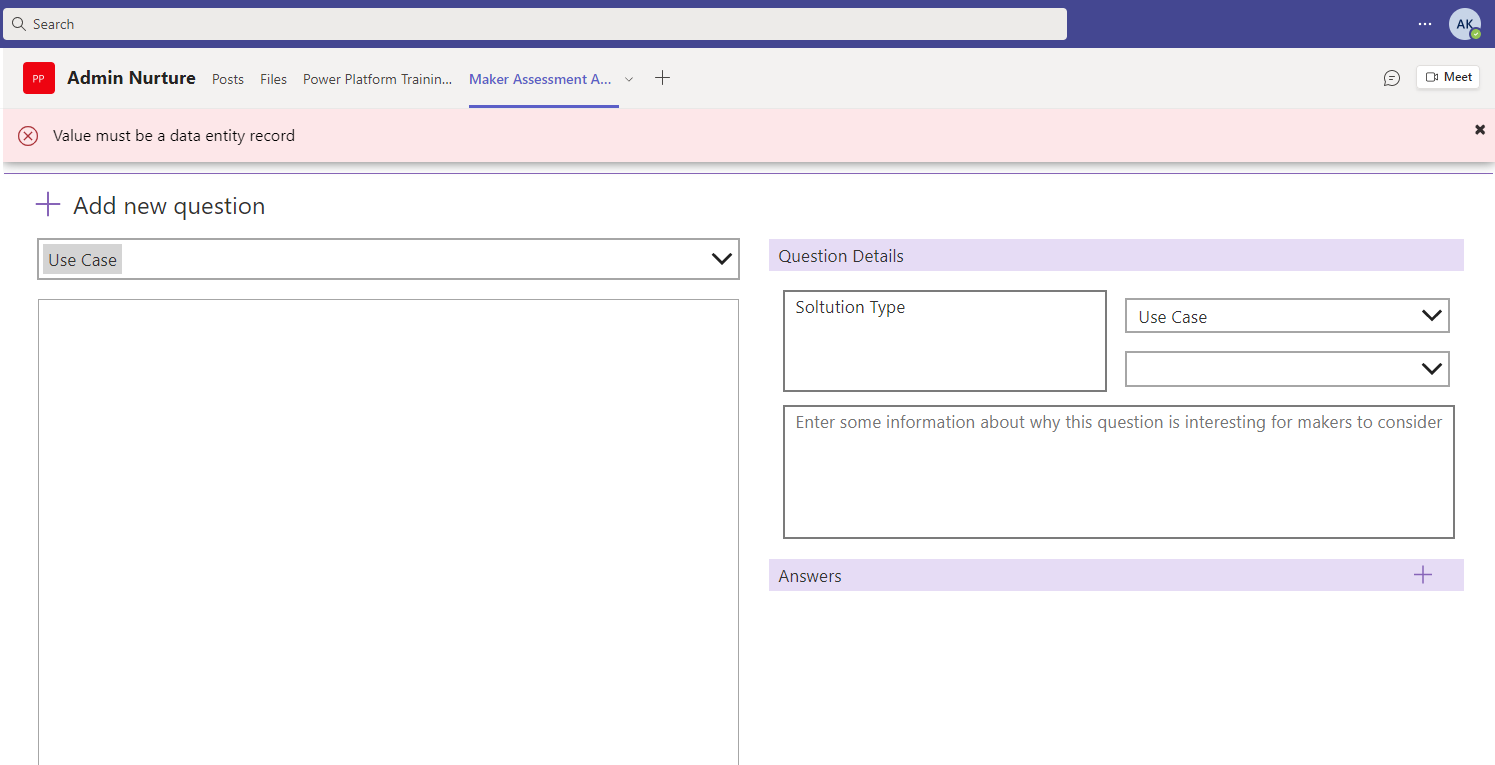
Task: Click the Admin Nurture team icon
Action: 38,77
